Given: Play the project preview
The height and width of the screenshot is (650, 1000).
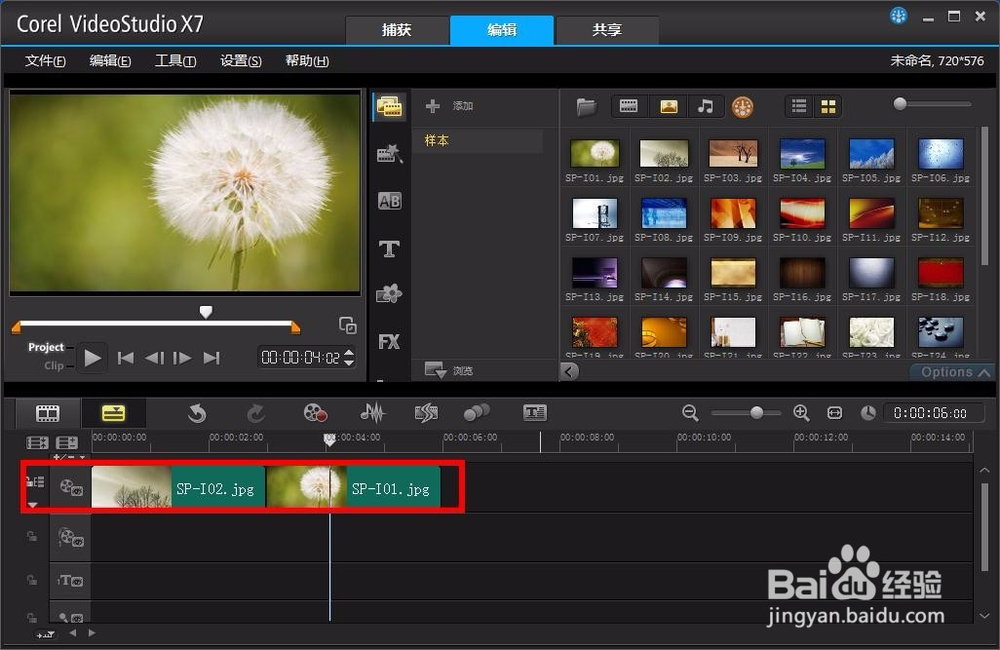Looking at the screenshot, I should coord(92,358).
